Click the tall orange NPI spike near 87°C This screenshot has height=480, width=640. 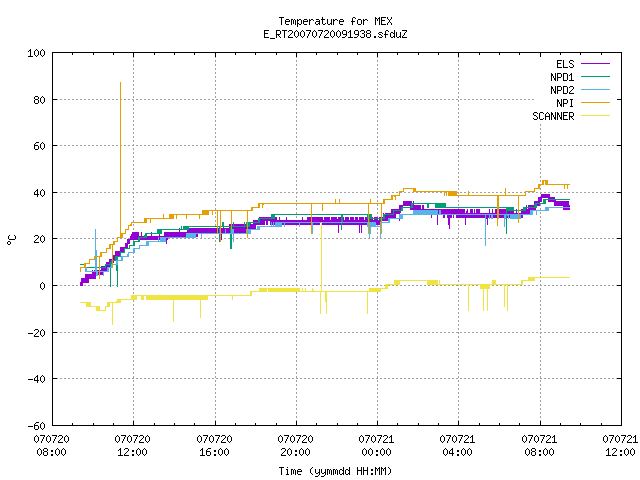[120, 159]
